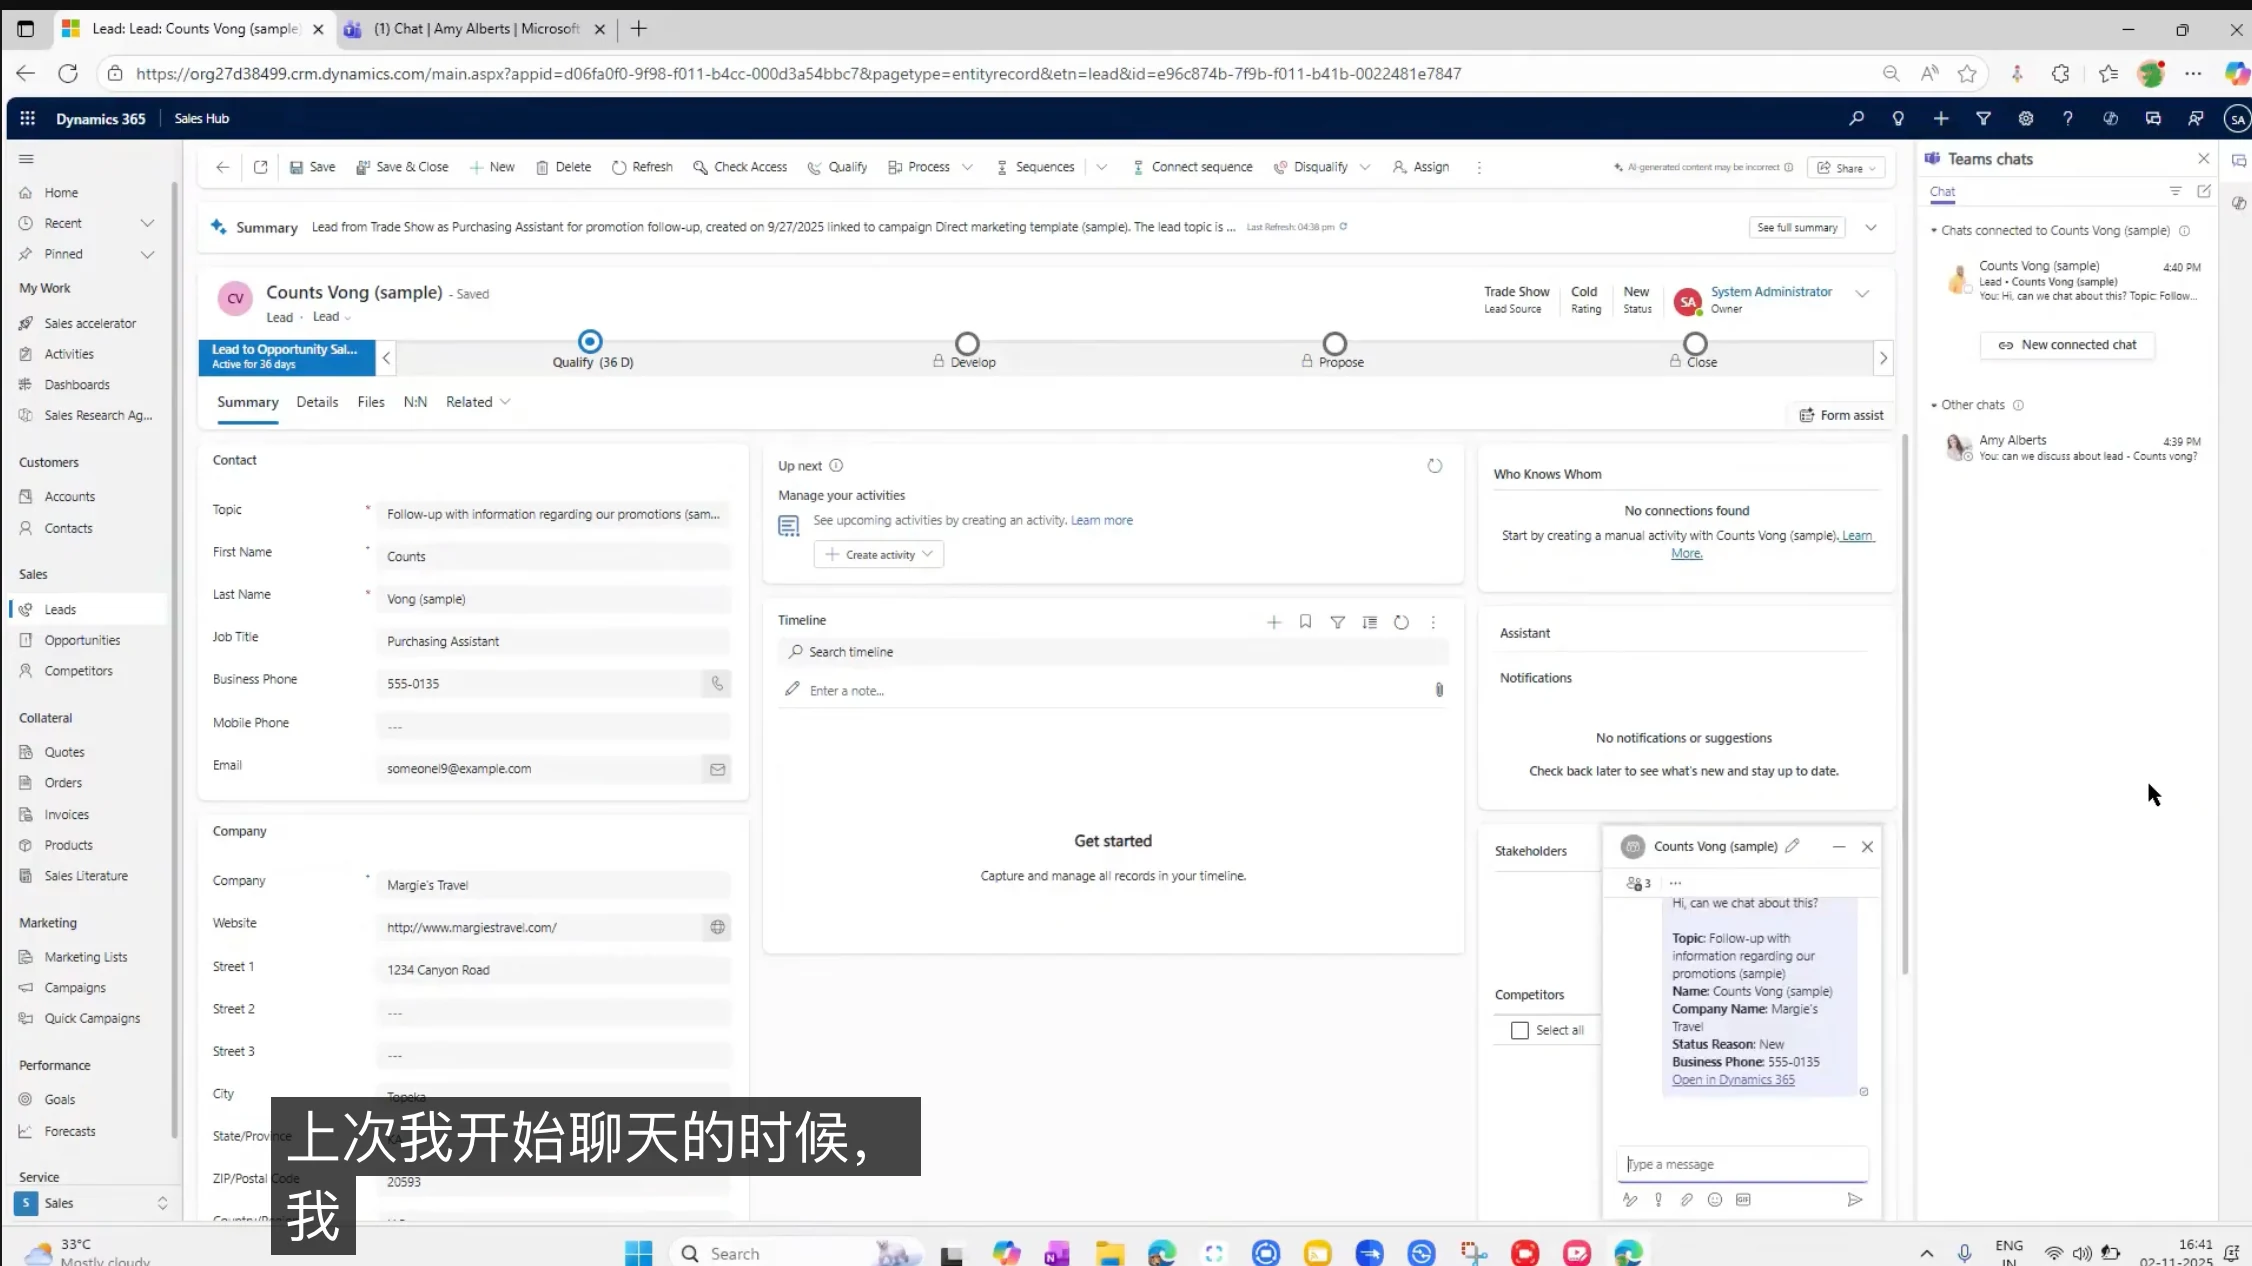The width and height of the screenshot is (2252, 1266).
Task: Click the chat participants count icon
Action: click(x=1638, y=883)
